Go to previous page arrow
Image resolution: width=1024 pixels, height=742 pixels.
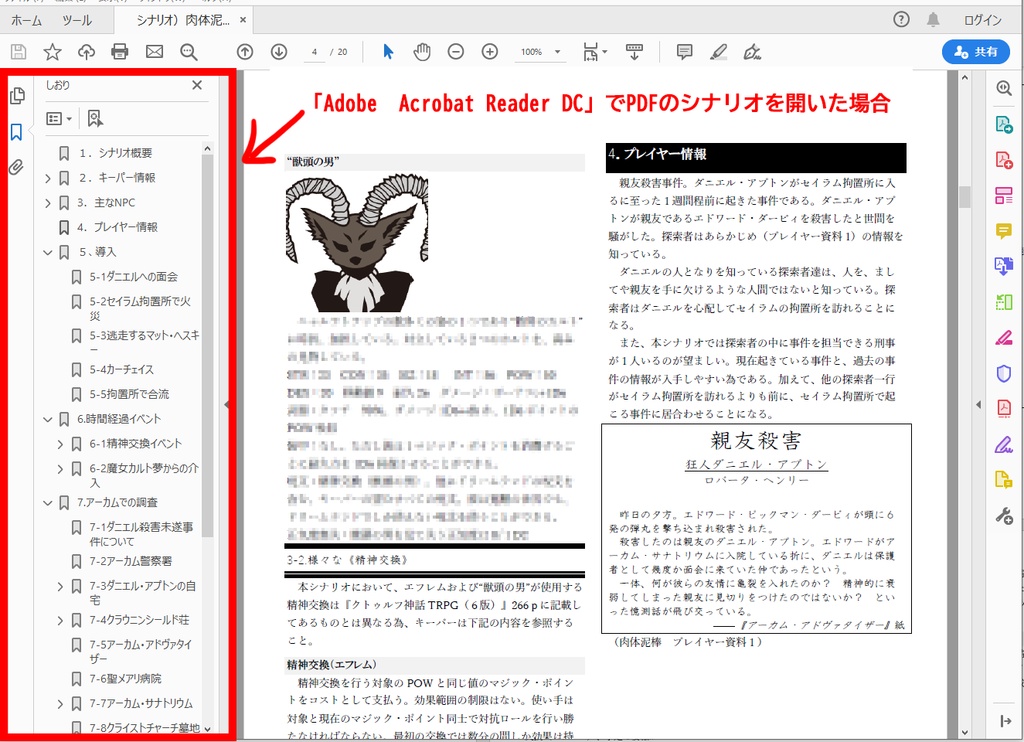[245, 52]
